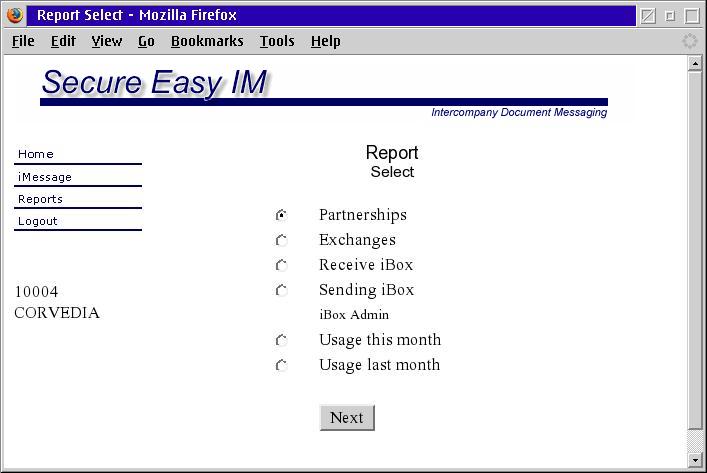
Task: Click the throbber activity icon
Action: pos(689,41)
